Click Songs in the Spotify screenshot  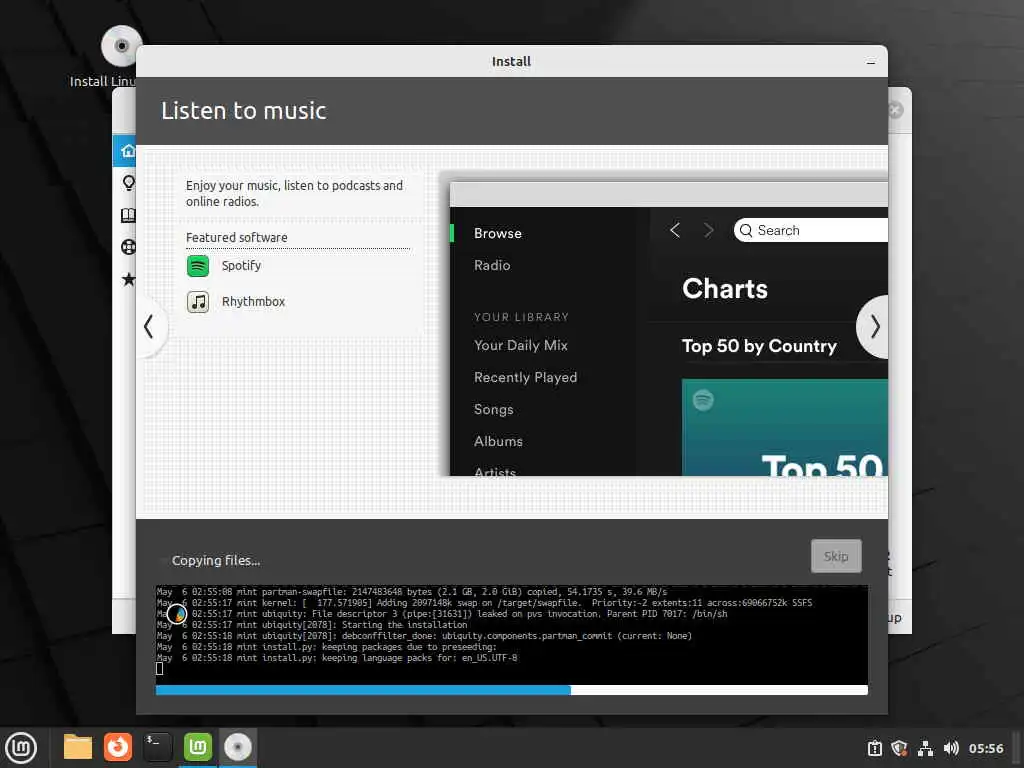493,409
